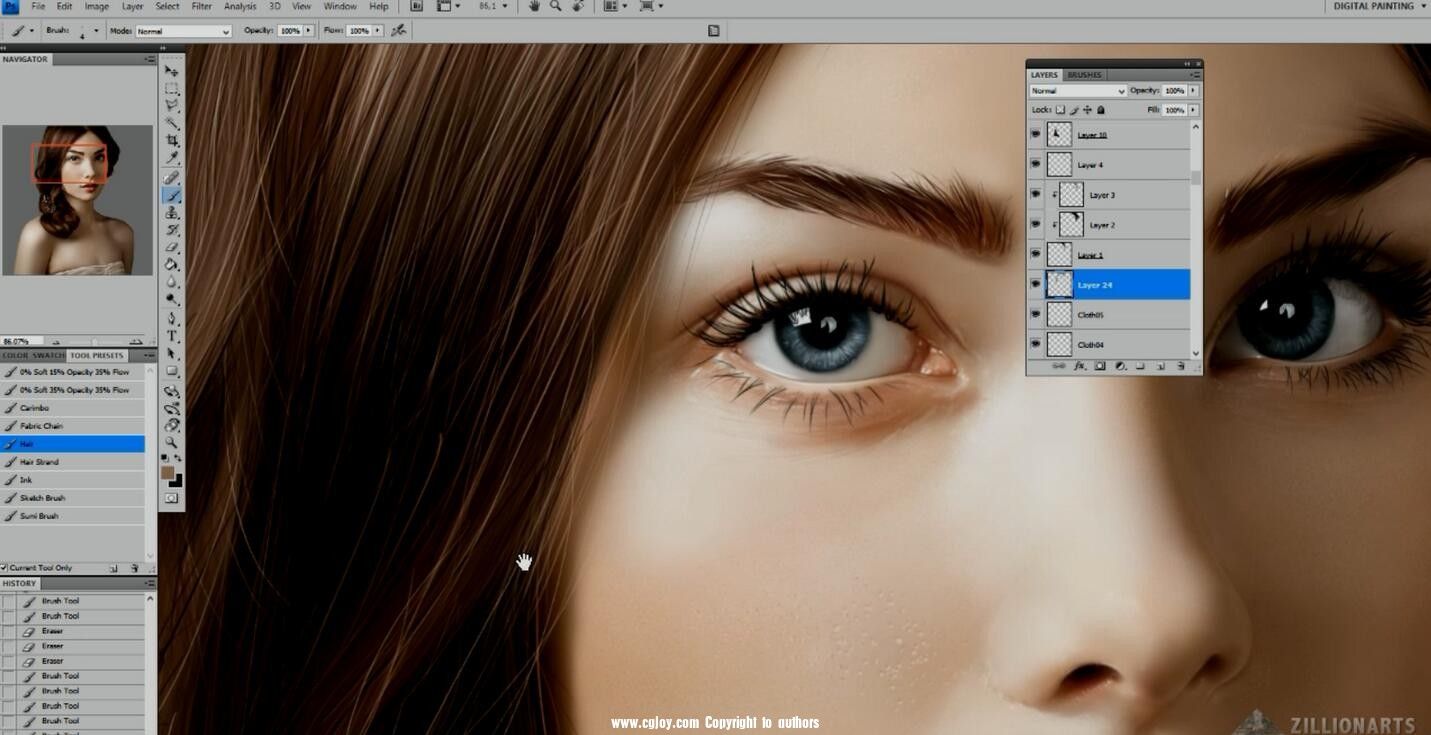1431x735 pixels.
Task: Select the Brush tool in toolbox
Action: pyautogui.click(x=171, y=195)
